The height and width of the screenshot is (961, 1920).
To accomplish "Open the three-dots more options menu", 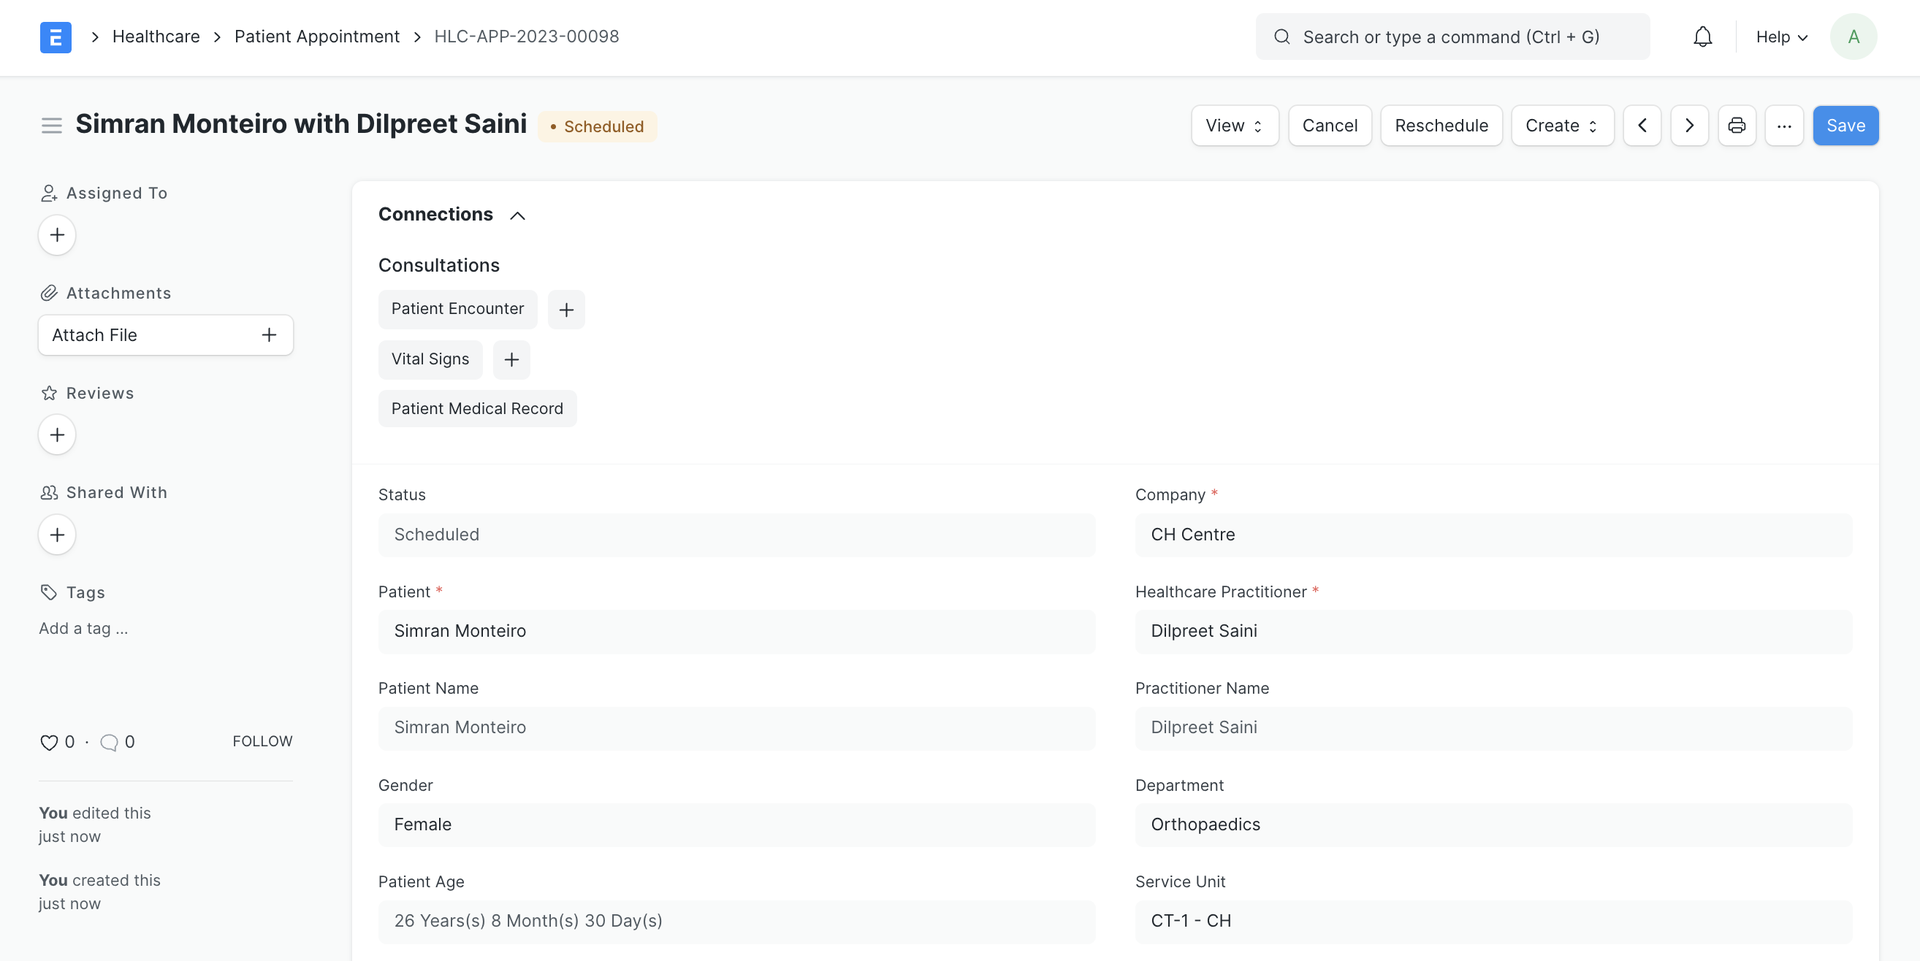I will click(x=1784, y=126).
